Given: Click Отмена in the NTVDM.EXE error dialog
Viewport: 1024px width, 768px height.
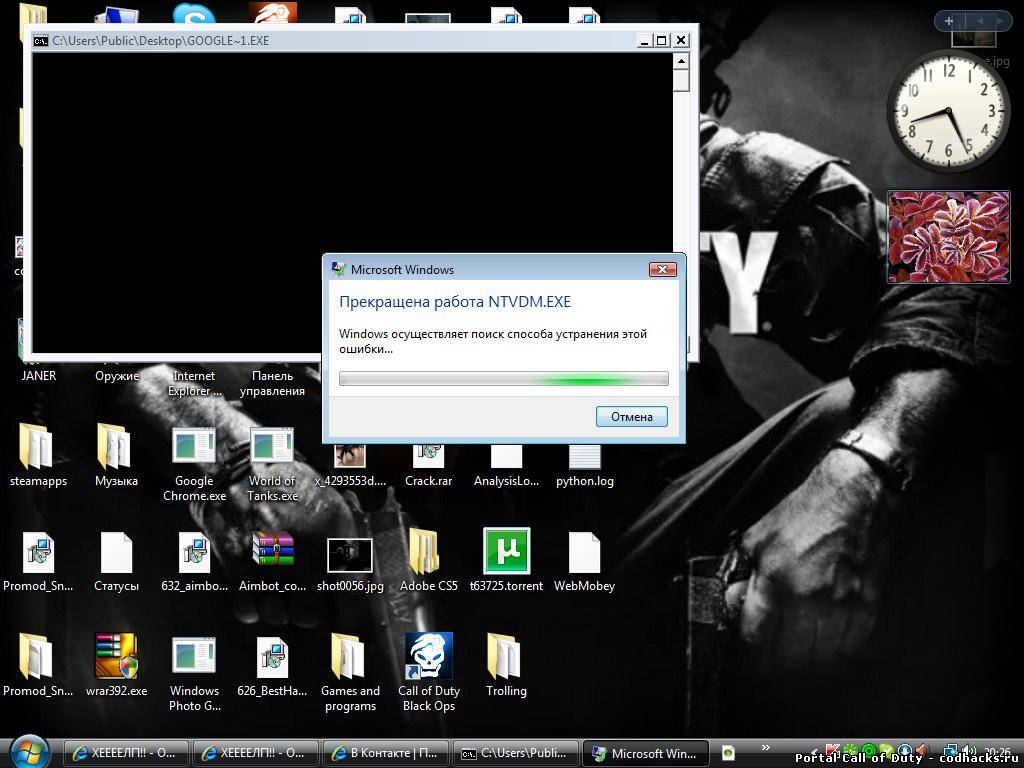Looking at the screenshot, I should click(x=632, y=417).
